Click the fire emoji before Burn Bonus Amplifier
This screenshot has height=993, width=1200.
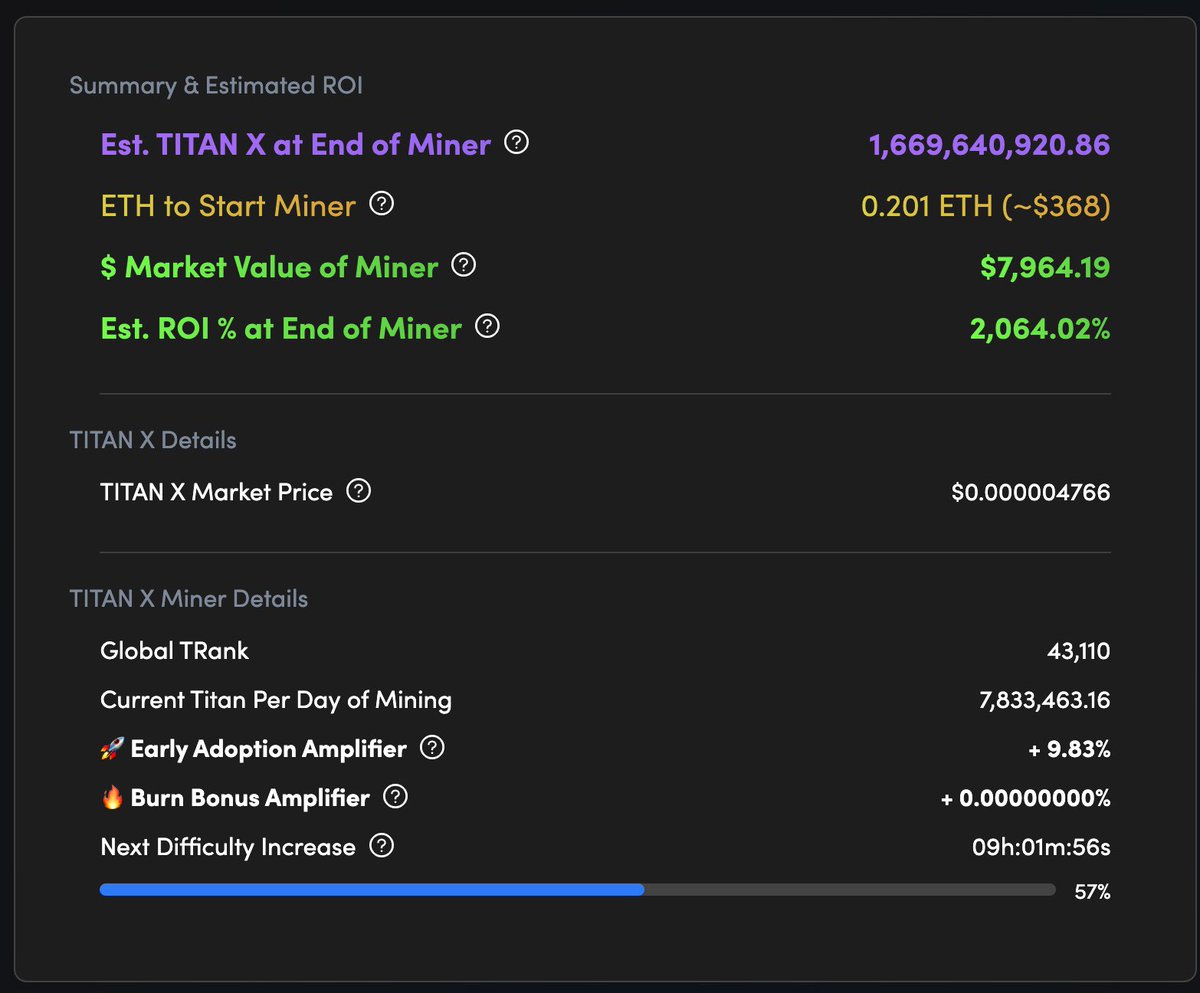(x=112, y=798)
